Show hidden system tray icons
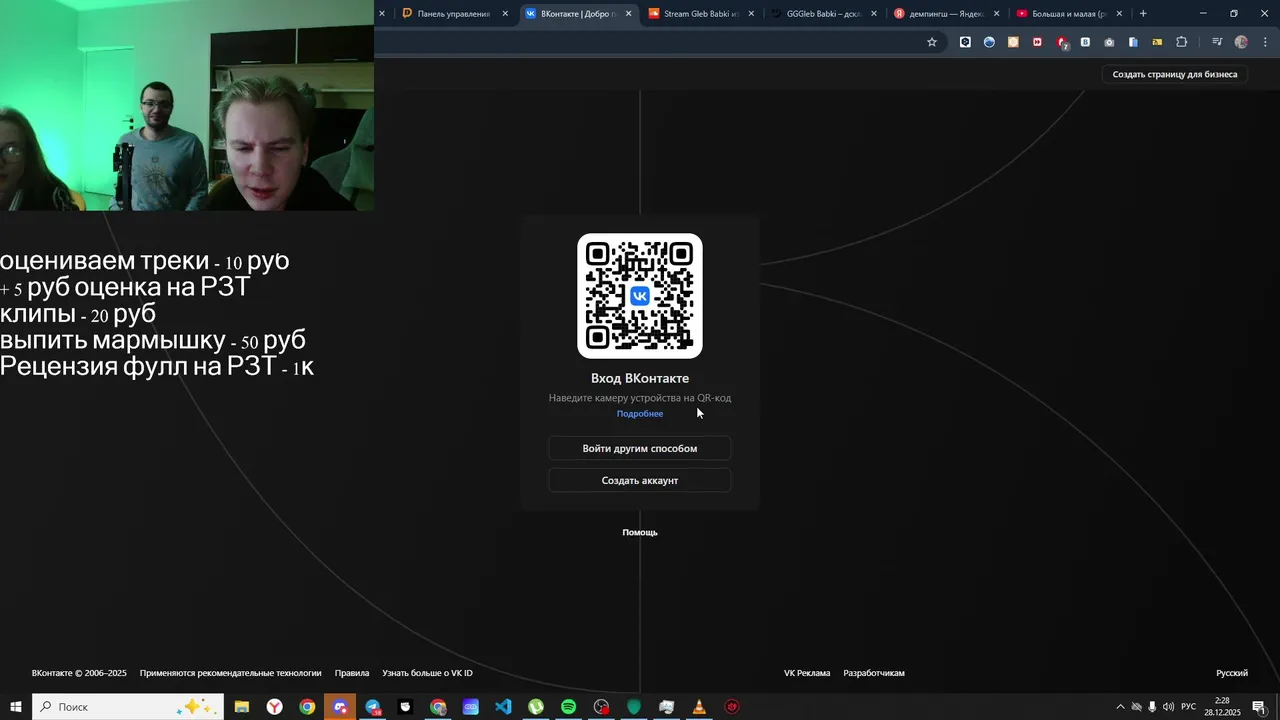Image resolution: width=1280 pixels, height=720 pixels. pos(1120,707)
